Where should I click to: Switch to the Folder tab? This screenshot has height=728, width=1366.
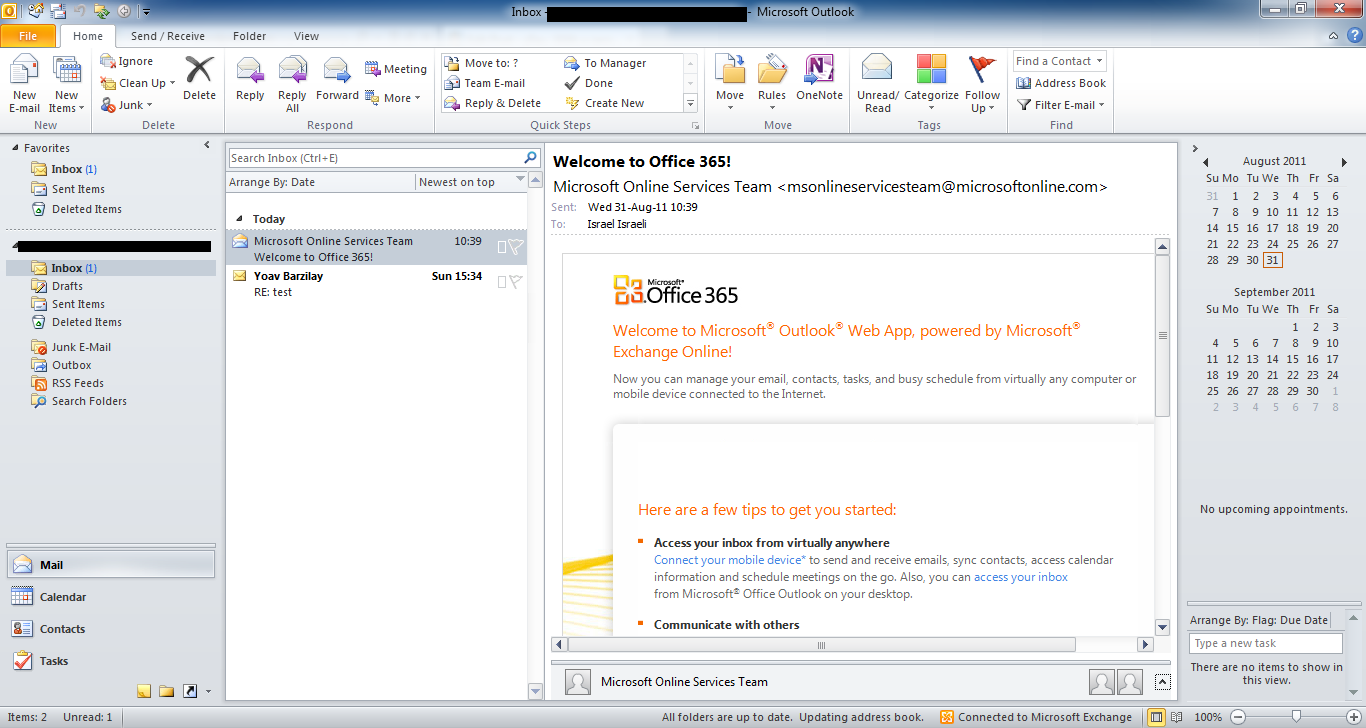pyautogui.click(x=250, y=36)
